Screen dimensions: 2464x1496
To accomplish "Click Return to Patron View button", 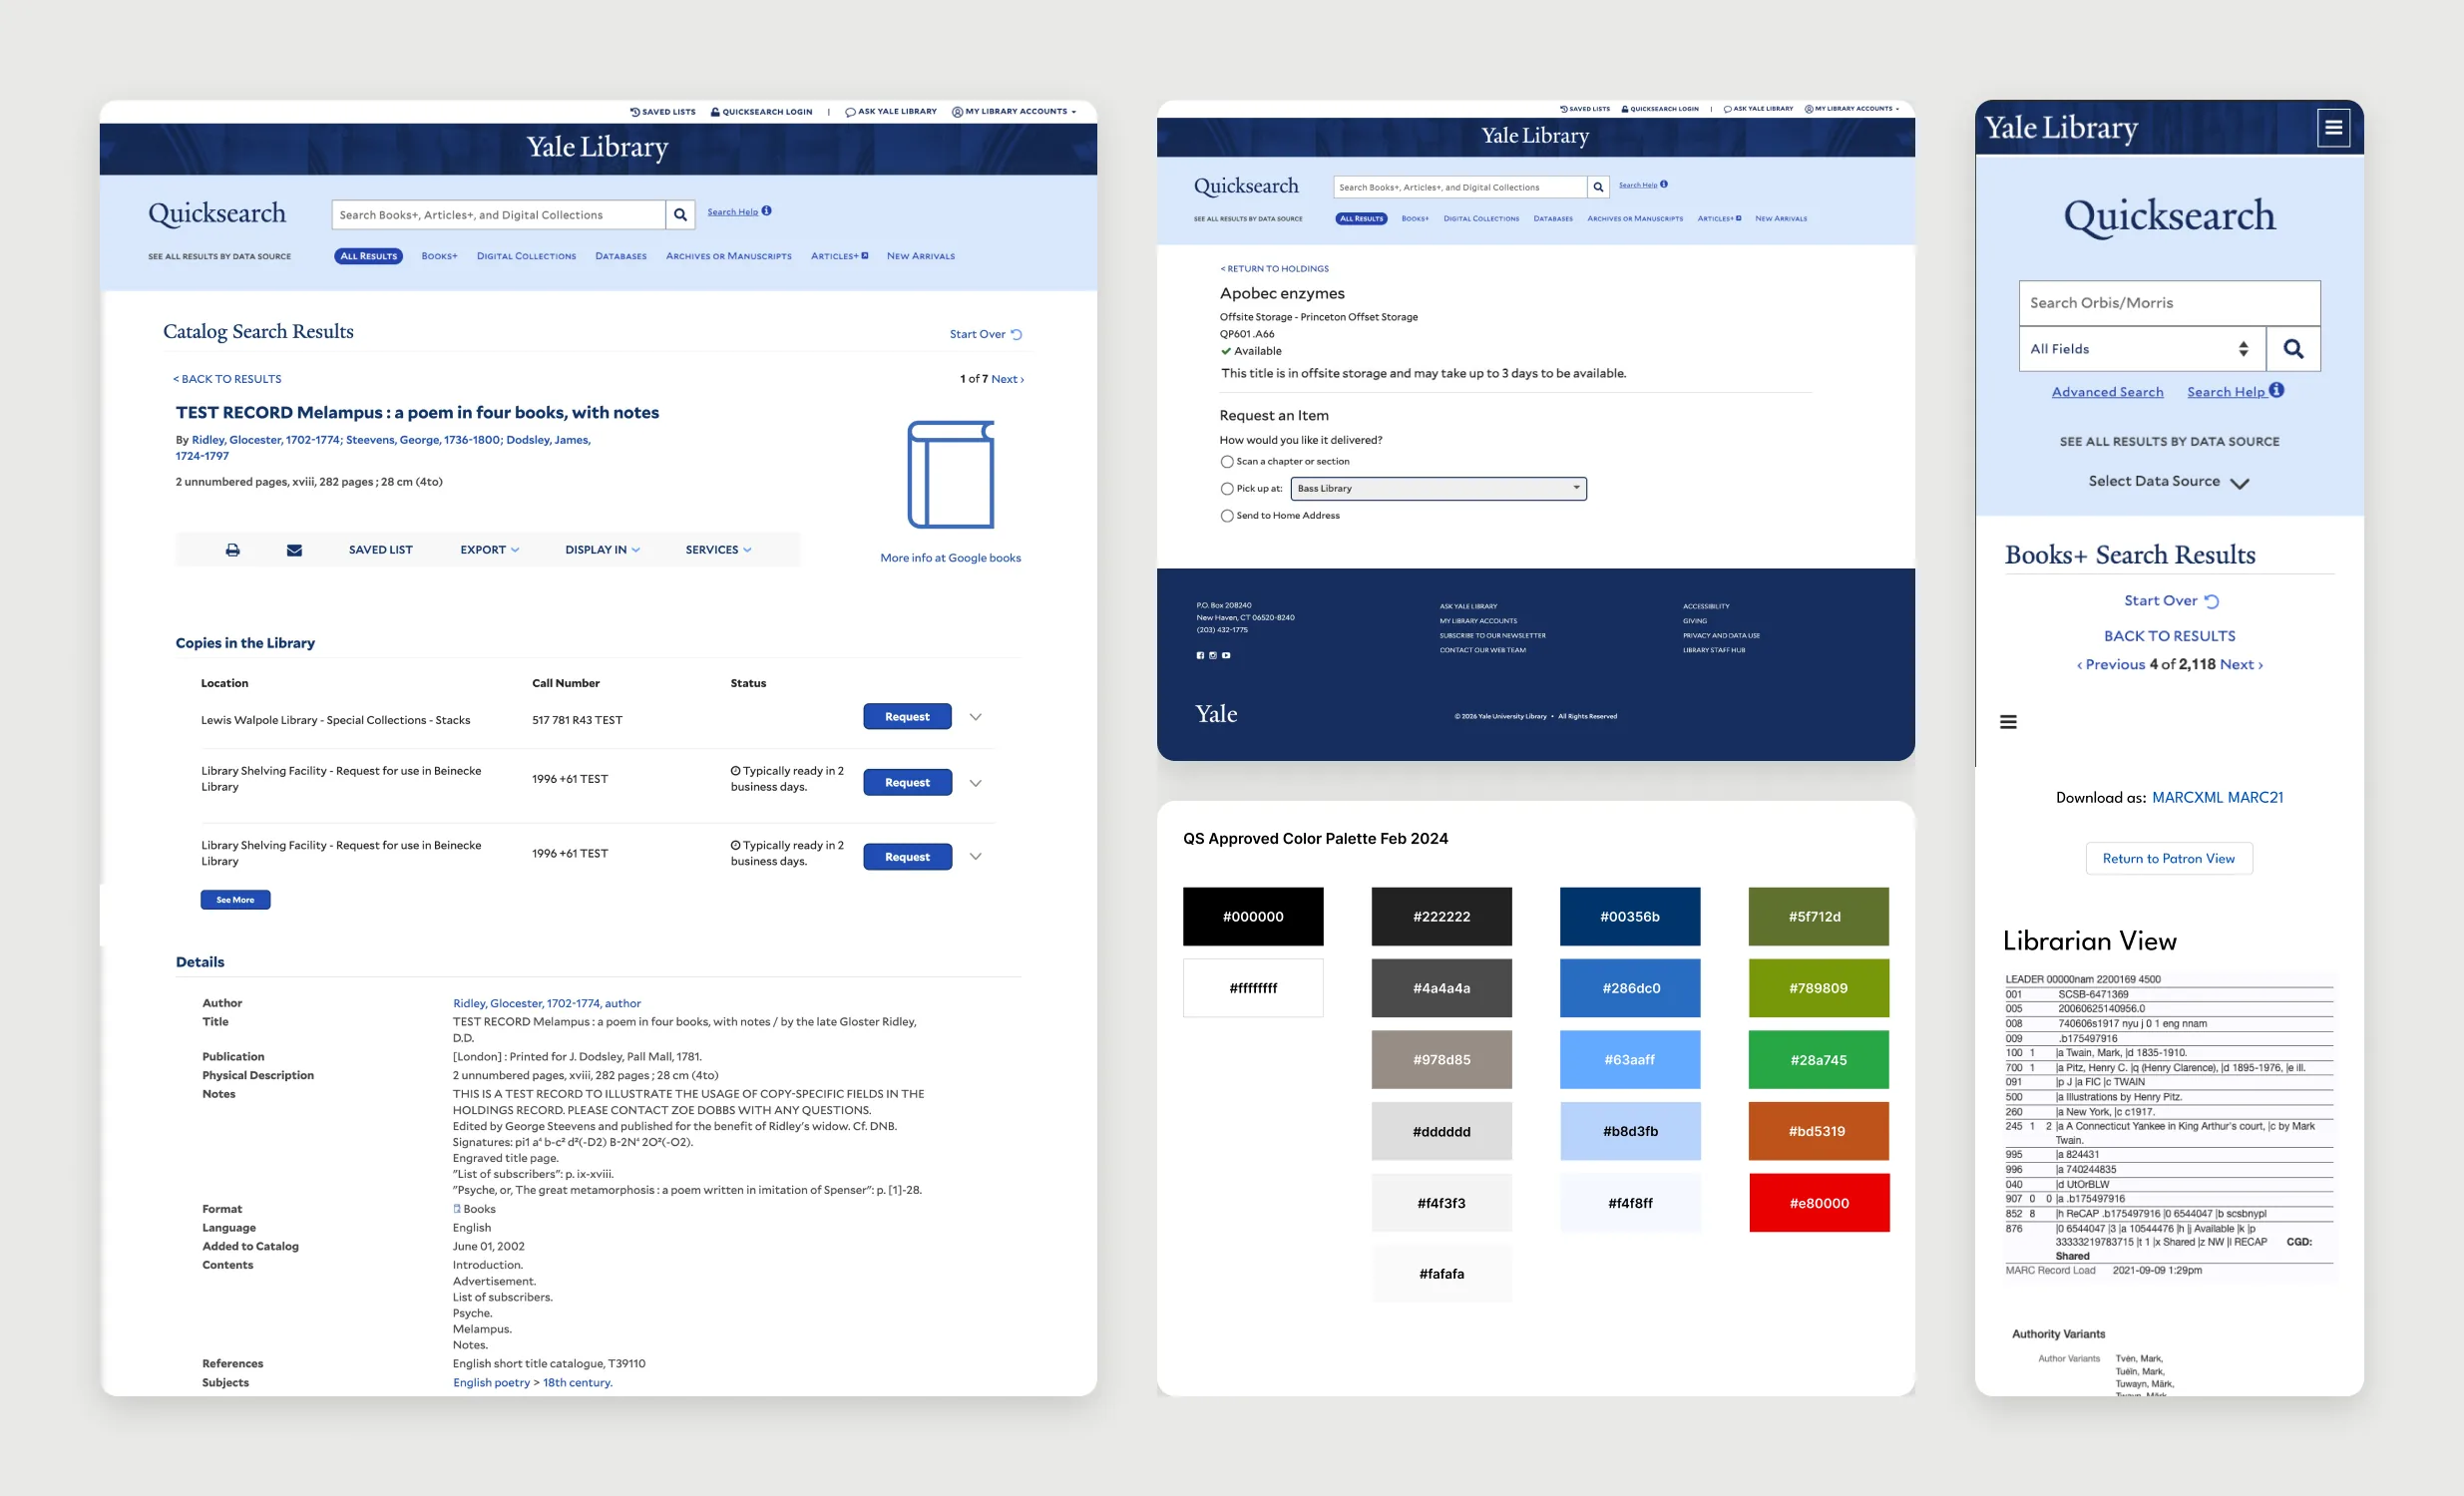I will click(2169, 858).
